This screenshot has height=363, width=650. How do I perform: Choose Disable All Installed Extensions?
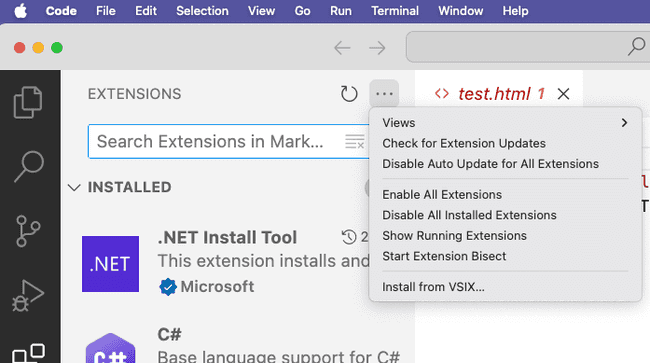(x=469, y=215)
